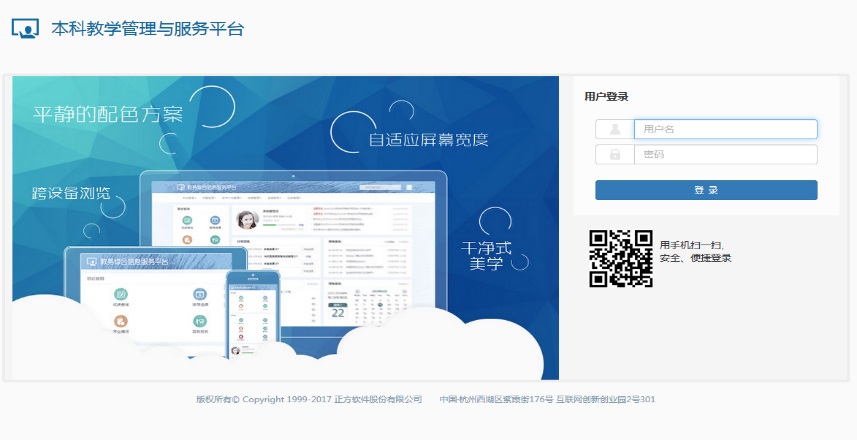Click the 用户登录 heading

[x=606, y=97]
